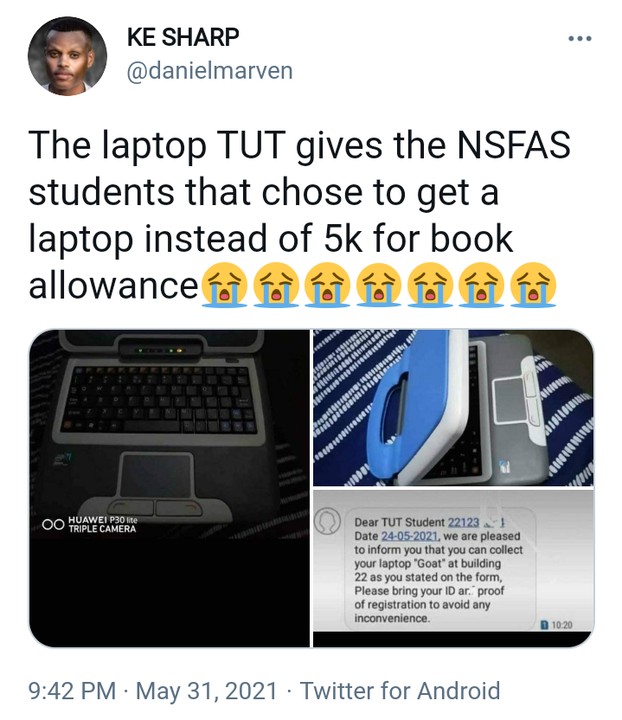Viewport: 622px width, 720px height.
Task: Click the SMS sender contact avatar icon
Action: 327,521
